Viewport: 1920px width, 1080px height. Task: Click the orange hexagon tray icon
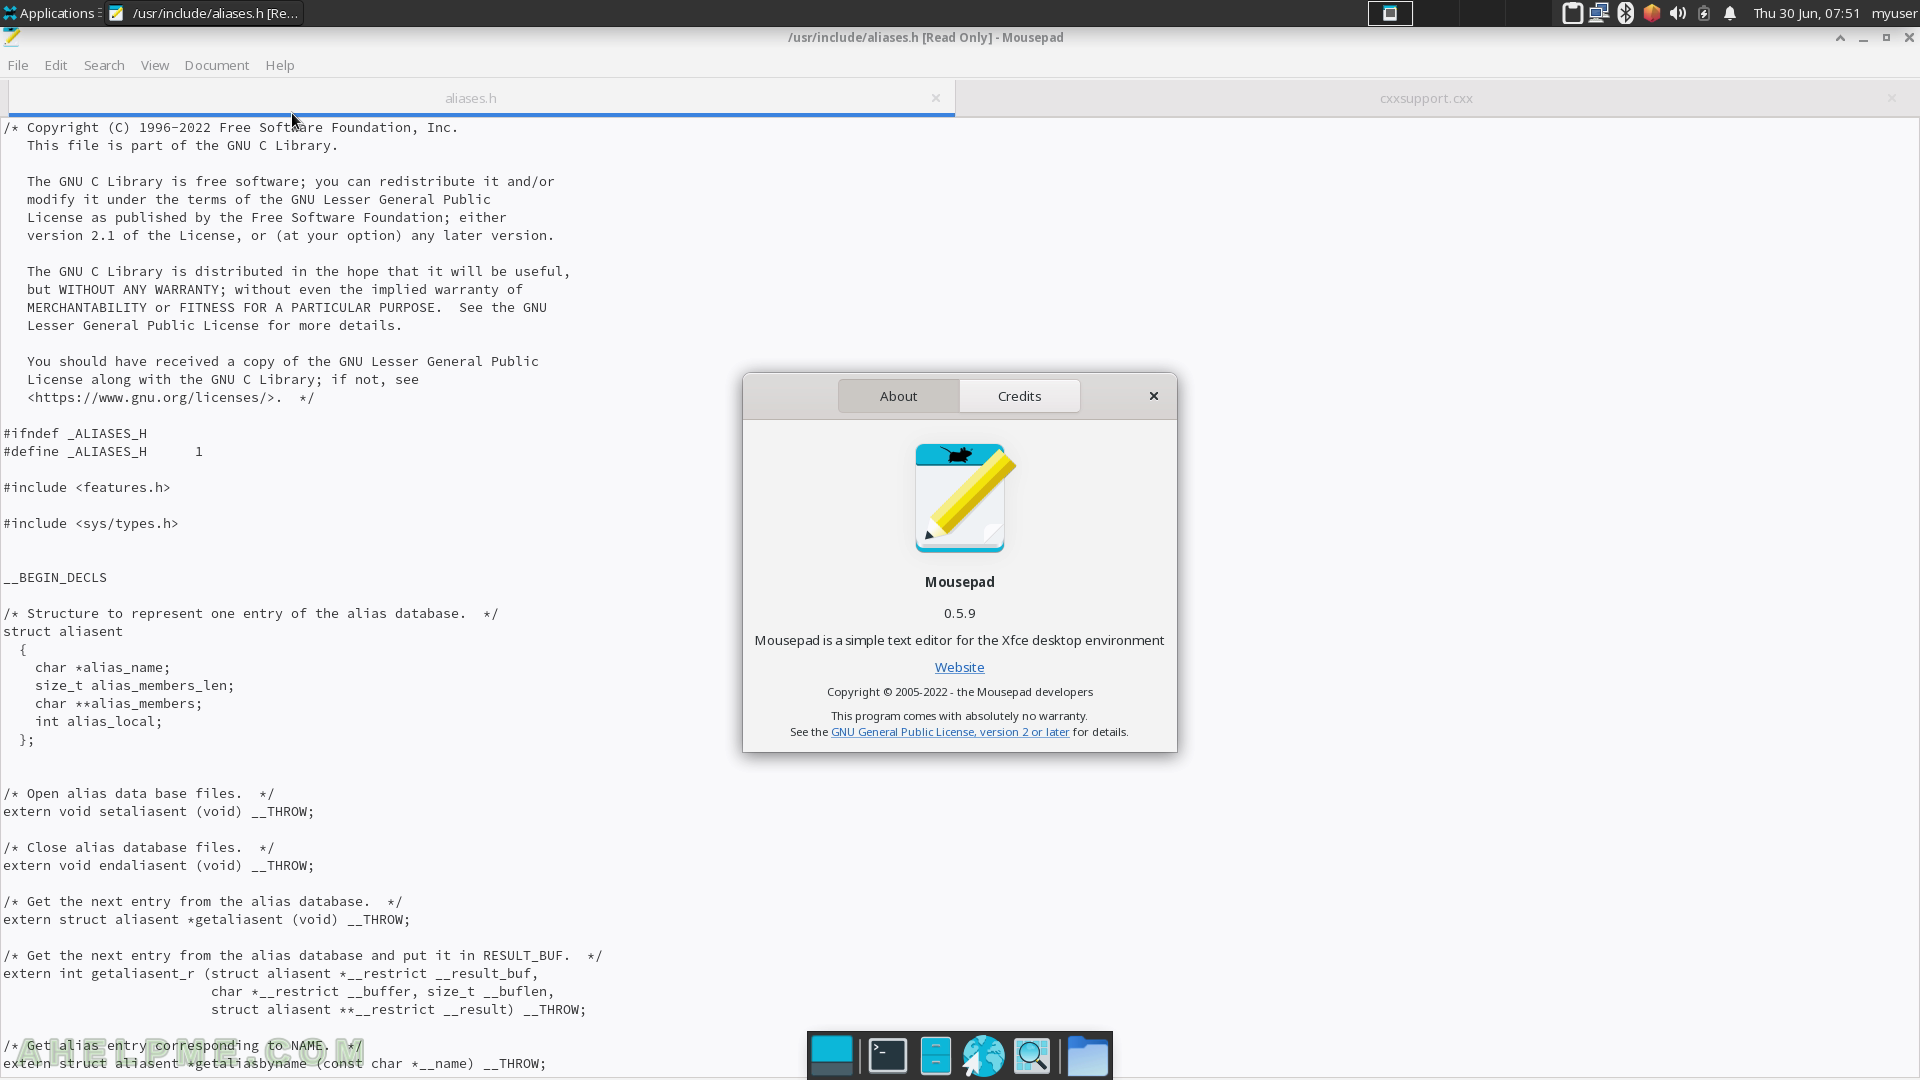(1652, 13)
